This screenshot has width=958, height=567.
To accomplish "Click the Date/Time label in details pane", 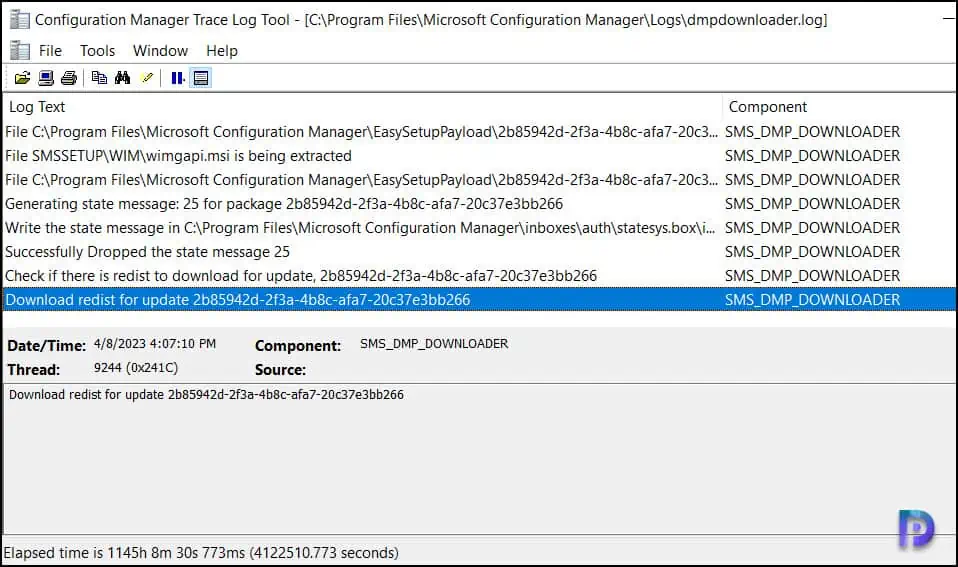I will click(x=46, y=346).
